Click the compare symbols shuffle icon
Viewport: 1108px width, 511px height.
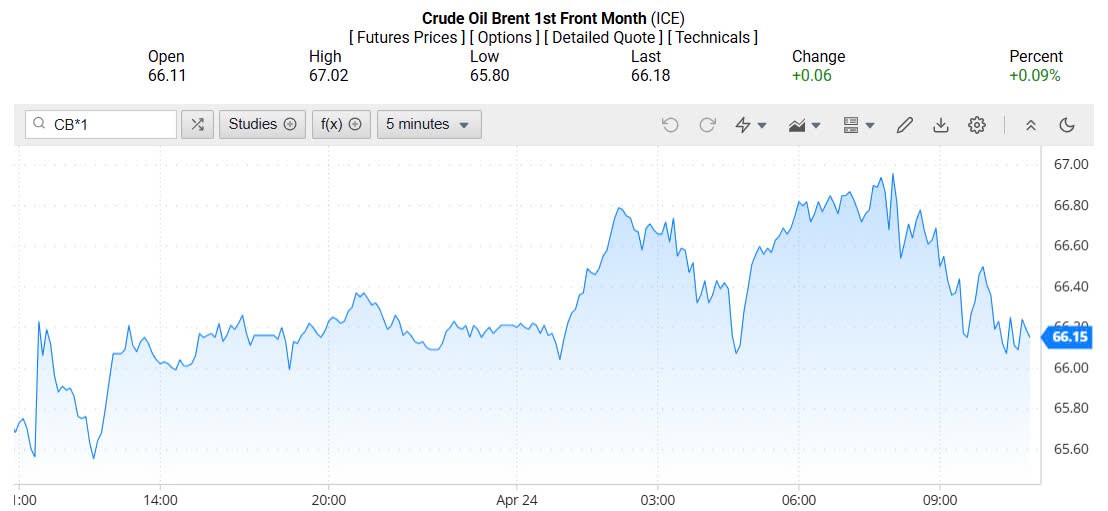point(197,124)
